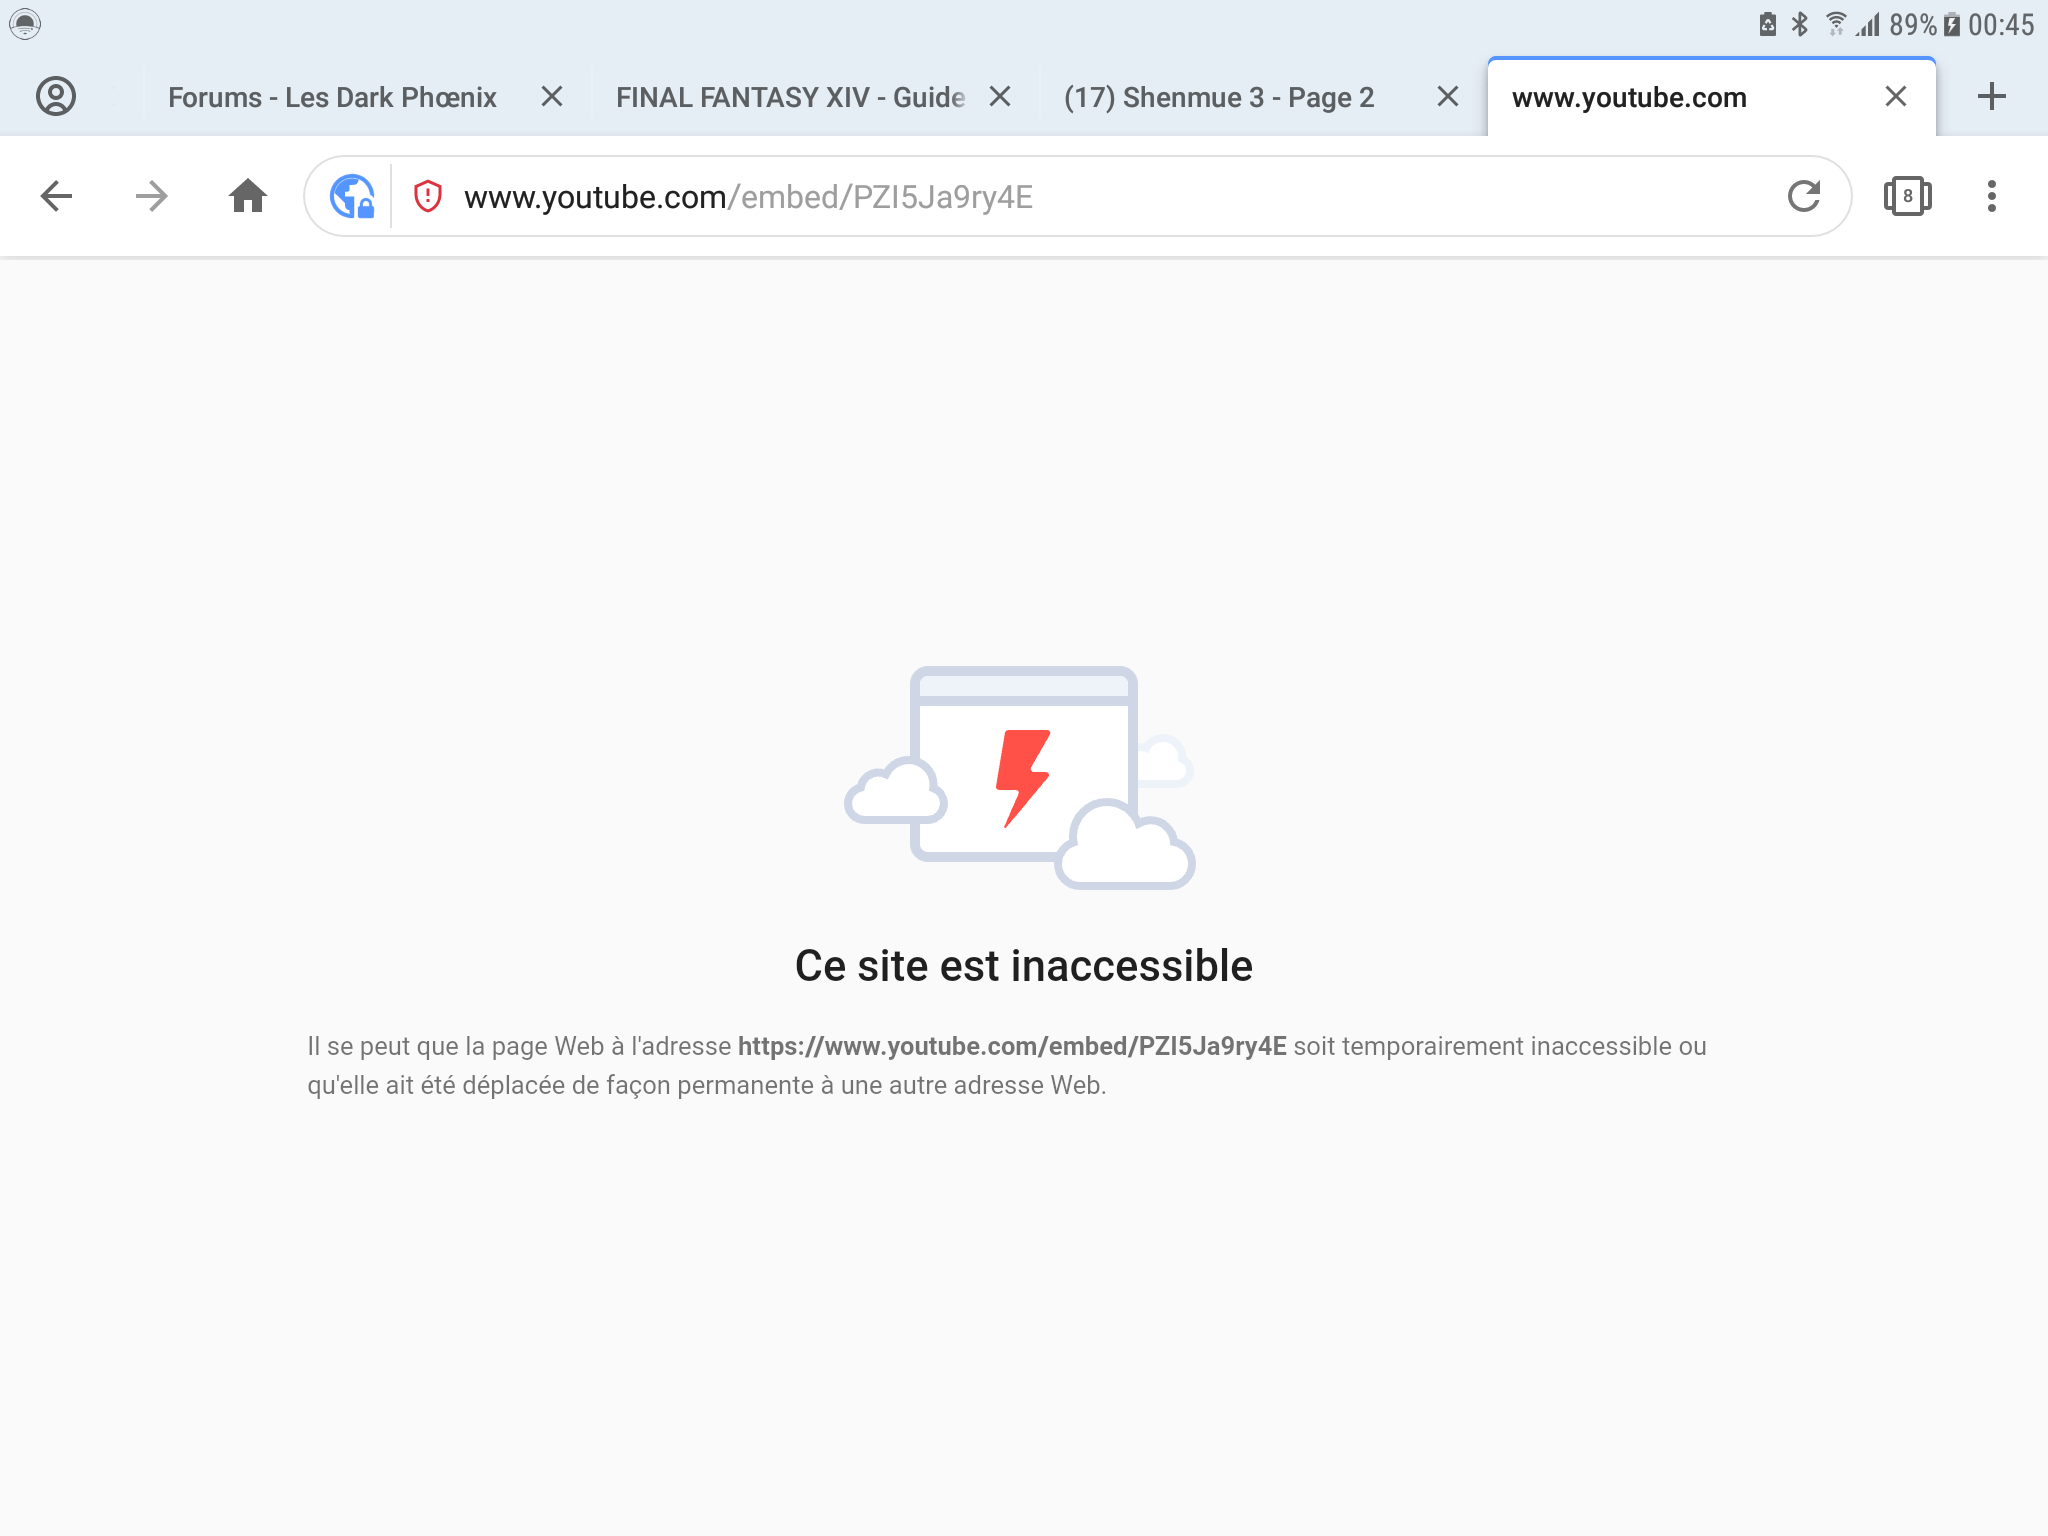Close the Forums - Les Dark Phœnix tab
This screenshot has width=2048, height=1536.
click(552, 97)
